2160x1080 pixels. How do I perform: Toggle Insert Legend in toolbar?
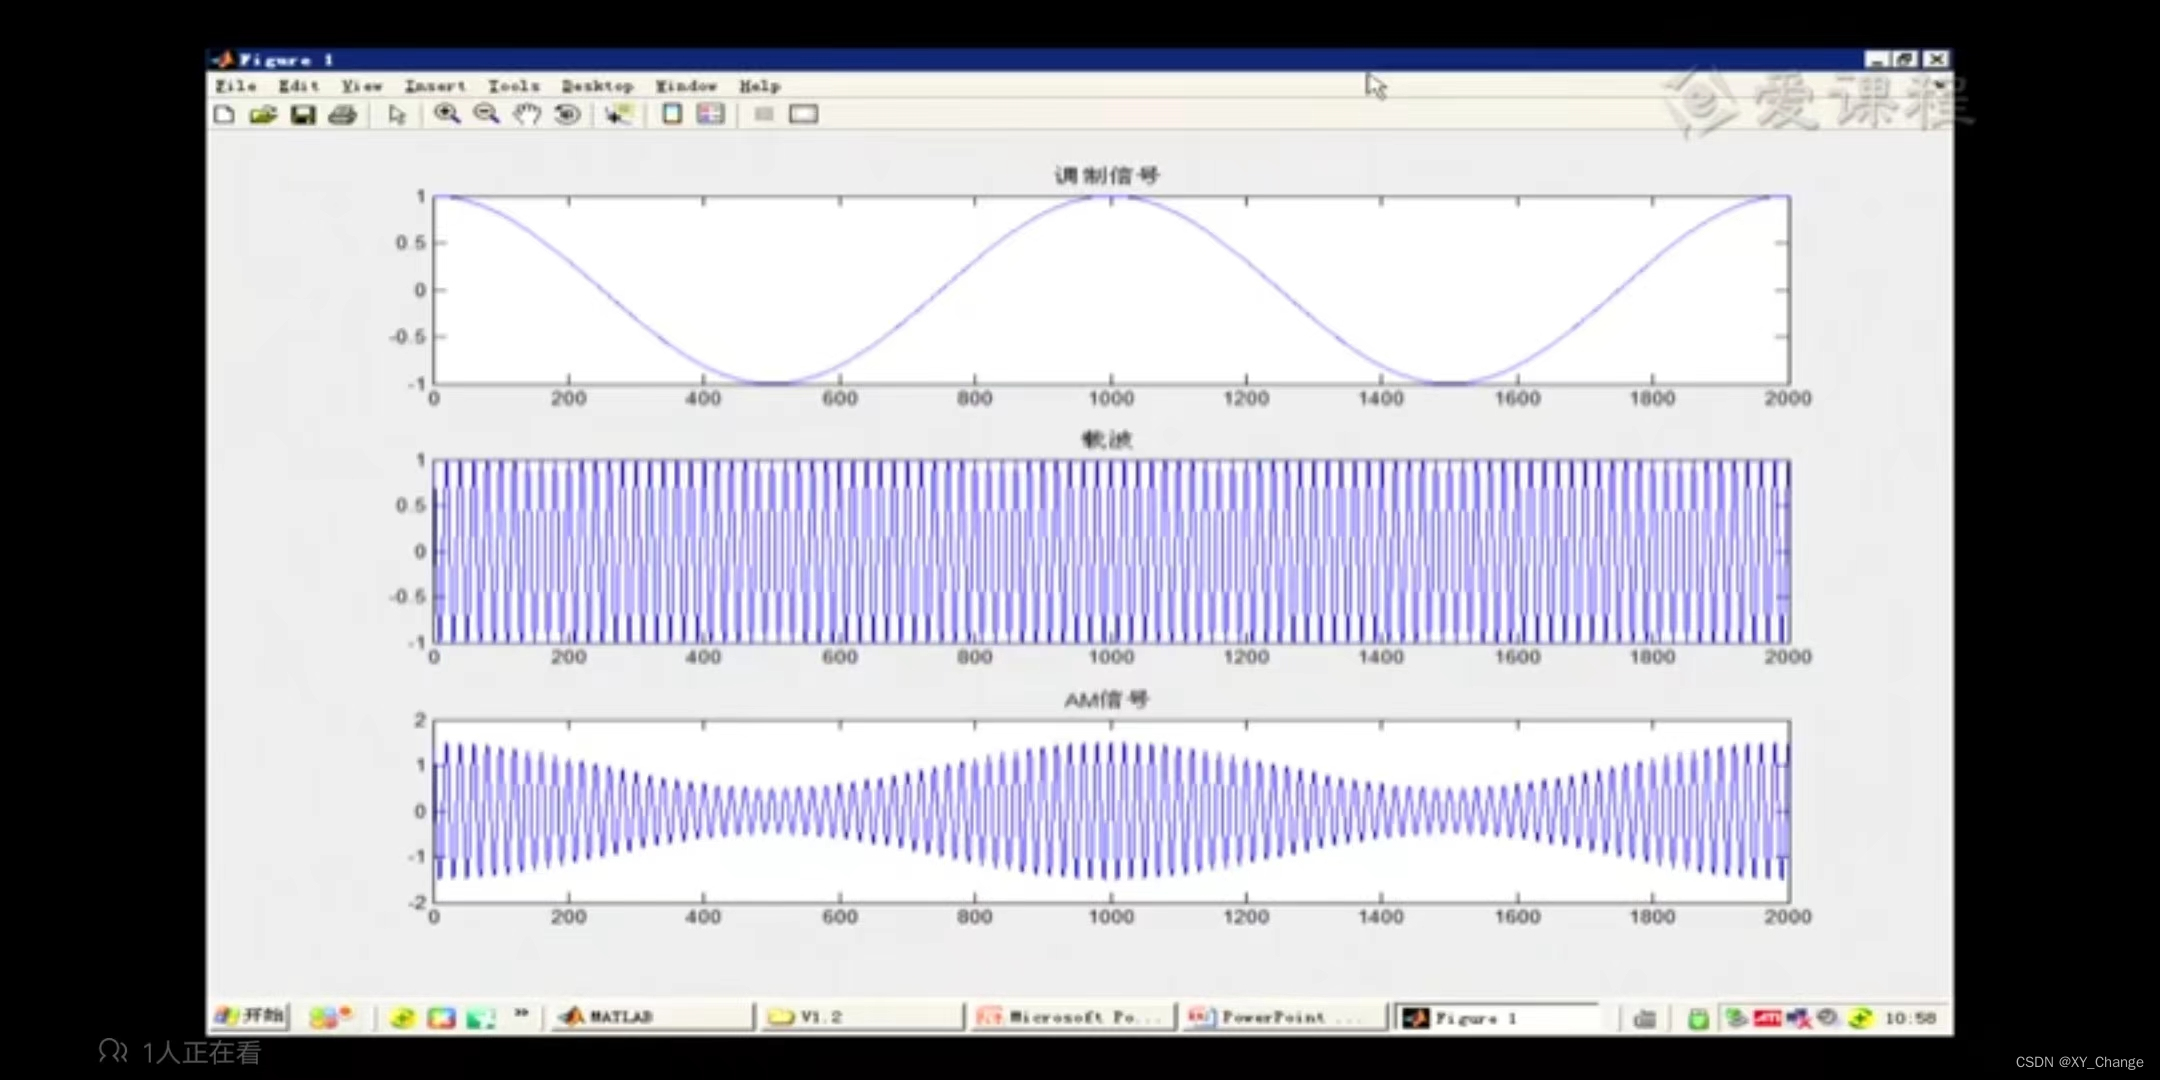[711, 114]
